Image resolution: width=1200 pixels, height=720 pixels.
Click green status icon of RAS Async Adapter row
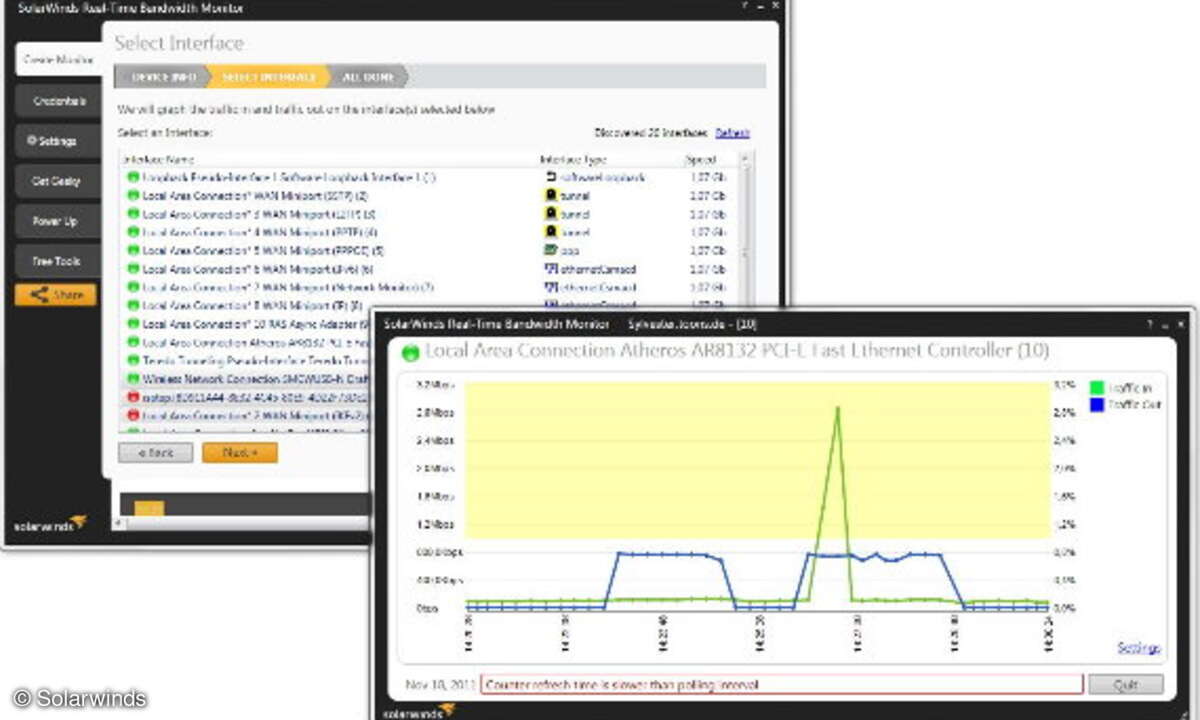(131, 324)
